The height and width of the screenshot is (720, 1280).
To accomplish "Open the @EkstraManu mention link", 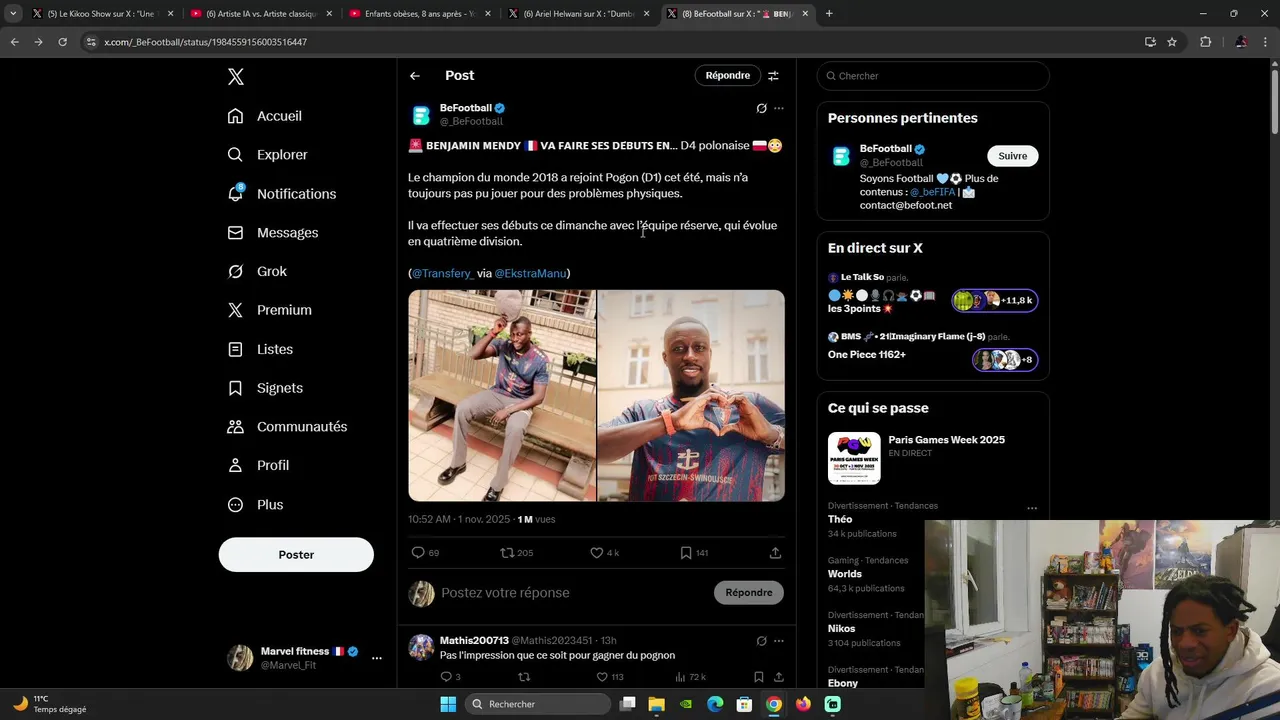I will pos(531,274).
